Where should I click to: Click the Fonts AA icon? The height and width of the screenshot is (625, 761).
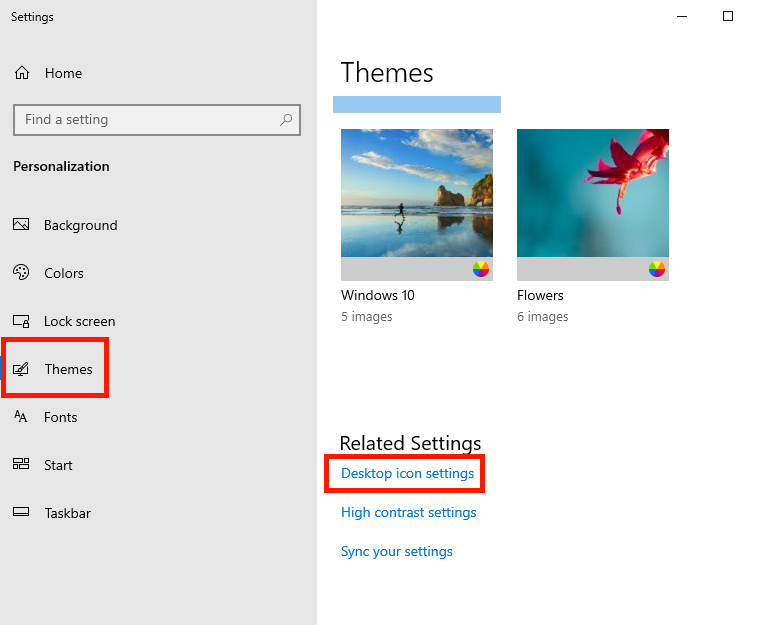pos(21,416)
